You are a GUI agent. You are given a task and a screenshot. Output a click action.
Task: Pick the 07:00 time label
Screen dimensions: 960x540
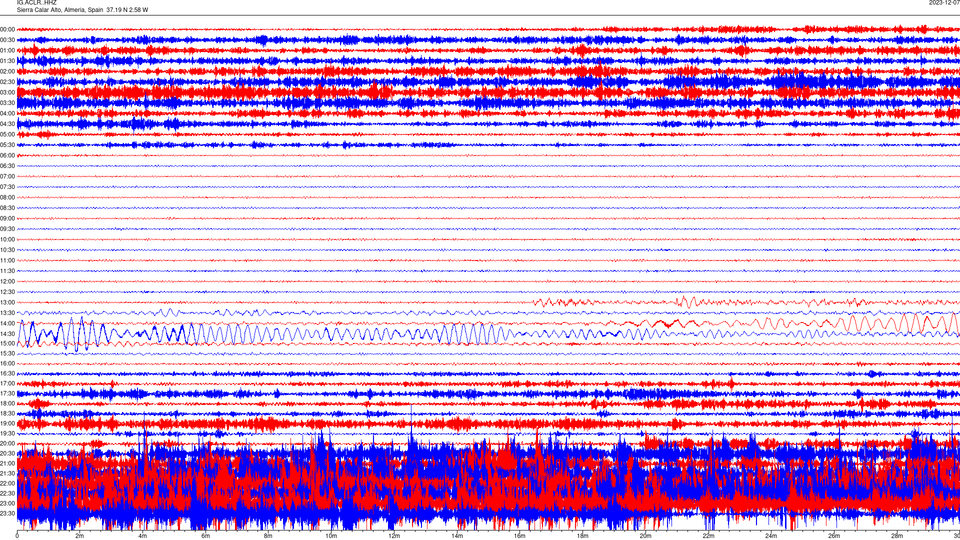(7, 176)
